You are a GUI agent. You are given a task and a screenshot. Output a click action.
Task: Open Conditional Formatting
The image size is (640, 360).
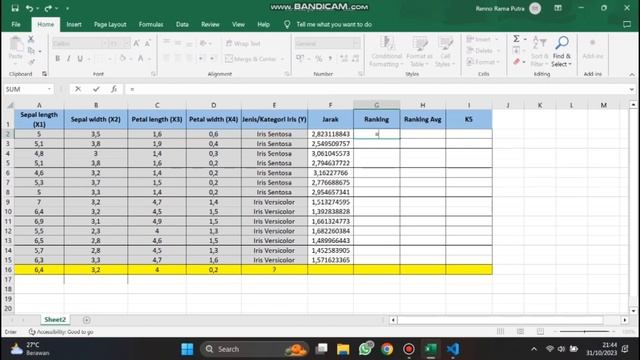[x=386, y=51]
